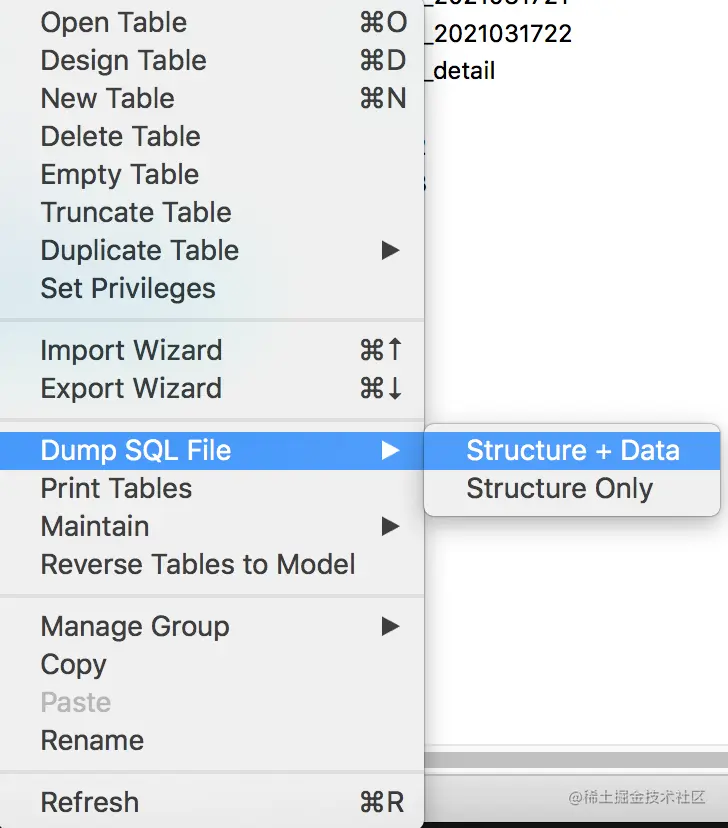The height and width of the screenshot is (828, 728).
Task: Choose Open Table from the context menu
Action: coord(113,23)
